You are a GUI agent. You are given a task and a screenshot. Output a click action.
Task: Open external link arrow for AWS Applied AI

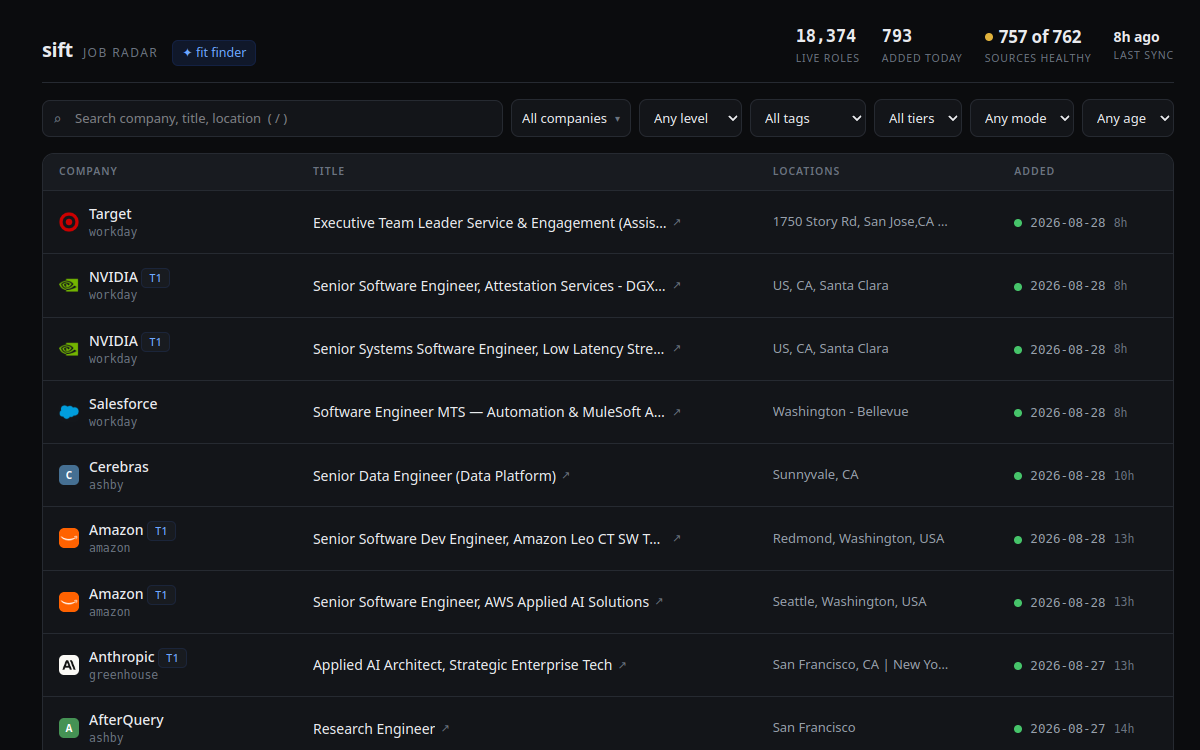click(659, 601)
